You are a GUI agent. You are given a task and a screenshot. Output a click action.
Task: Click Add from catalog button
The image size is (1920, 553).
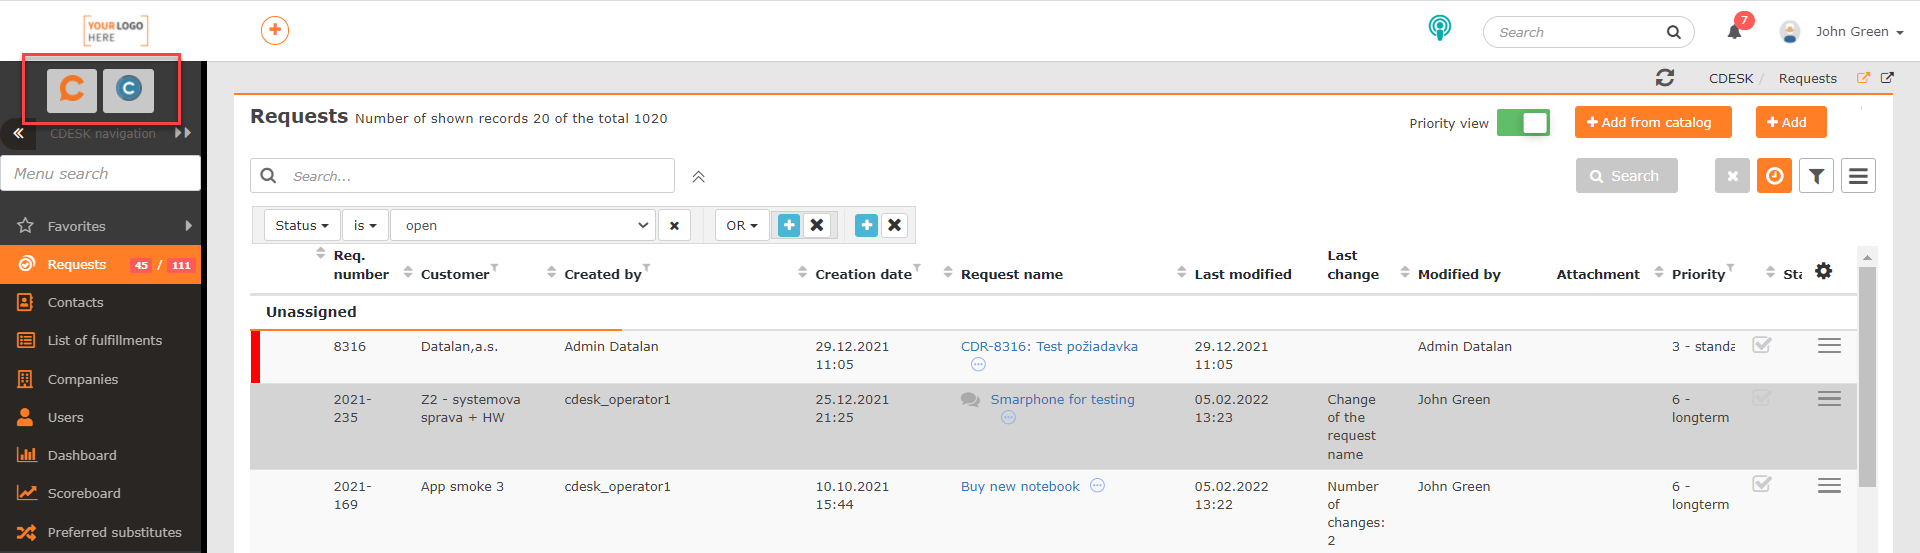pos(1653,122)
